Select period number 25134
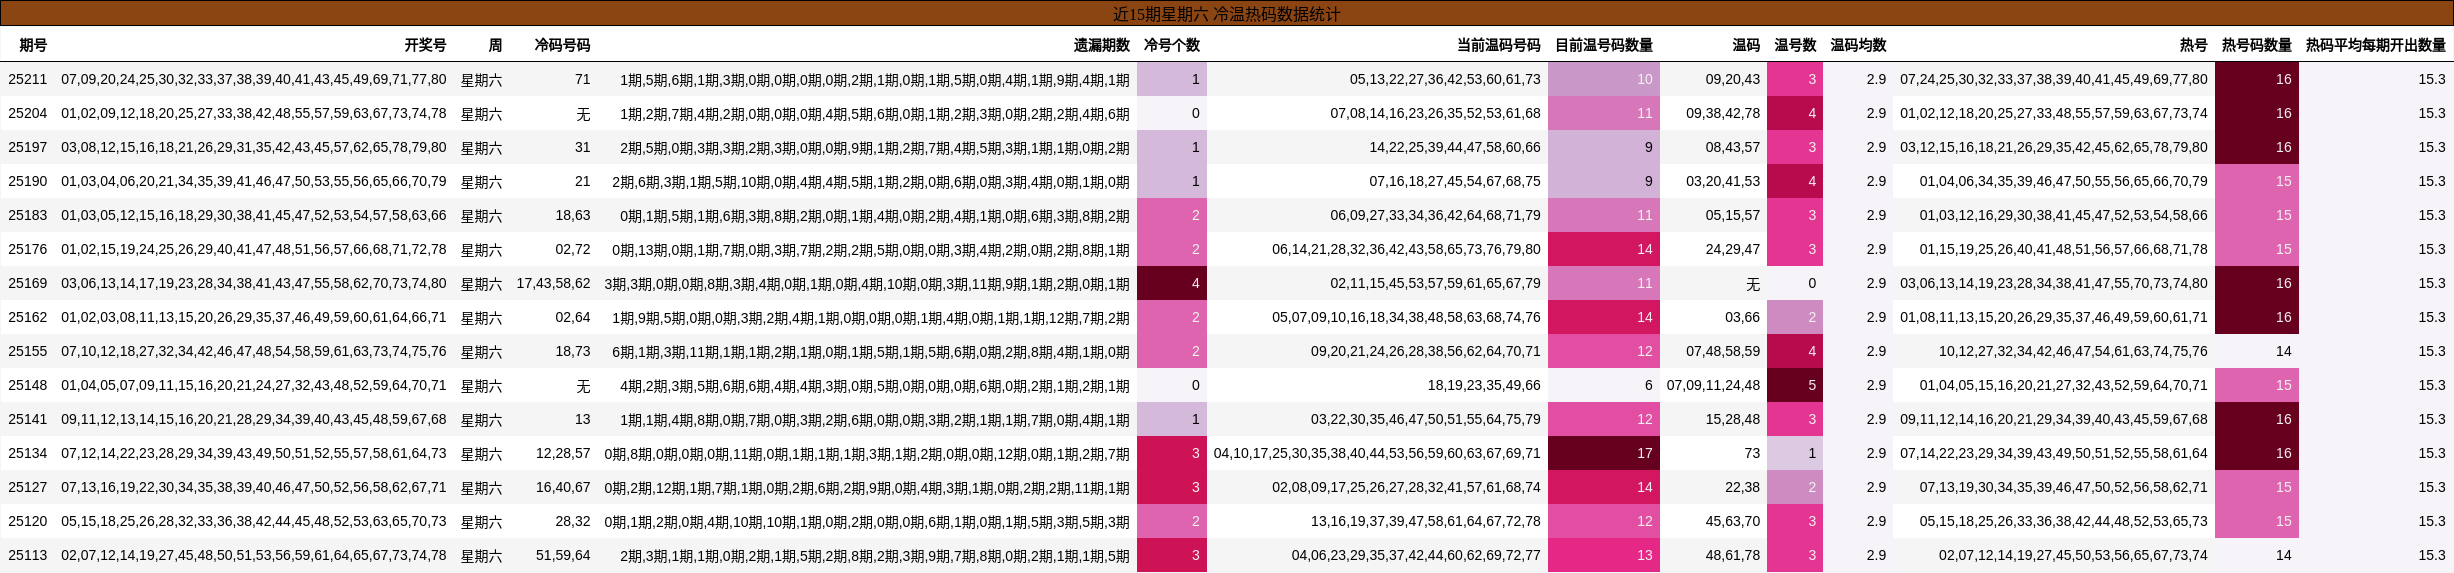The image size is (2454, 573). 28,453
